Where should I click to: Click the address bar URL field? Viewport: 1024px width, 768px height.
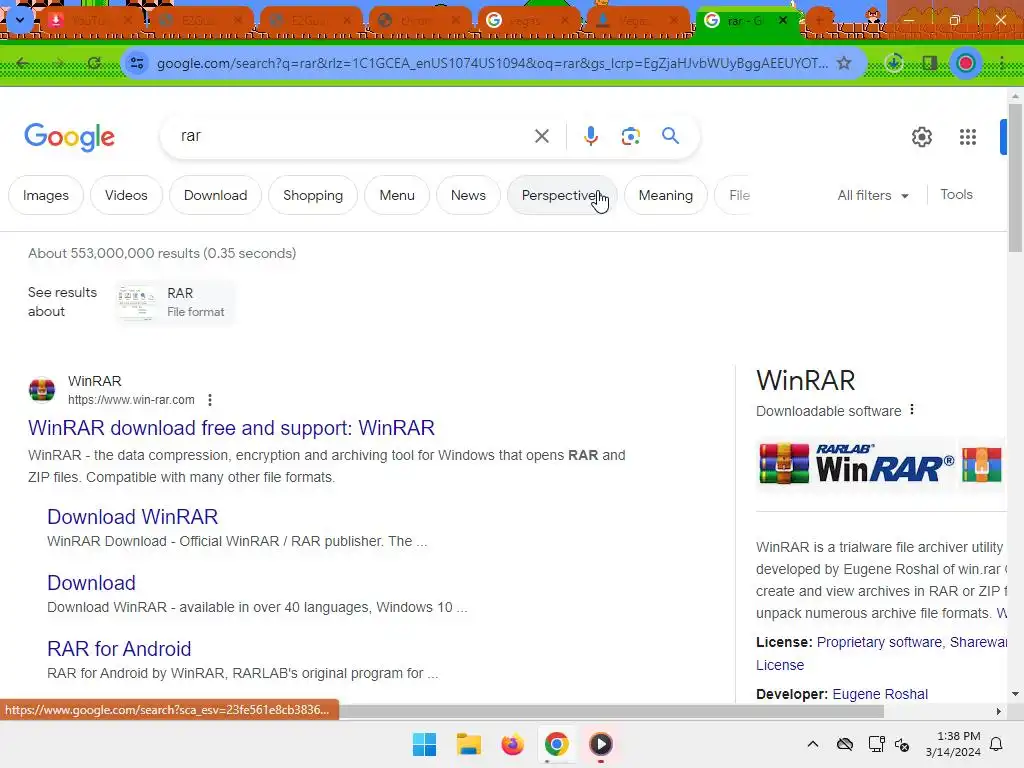coord(491,63)
